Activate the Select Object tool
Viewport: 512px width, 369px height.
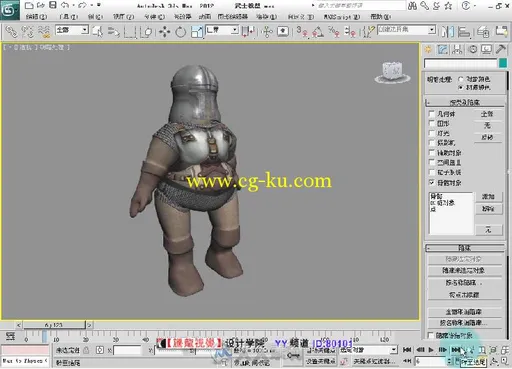pos(97,32)
